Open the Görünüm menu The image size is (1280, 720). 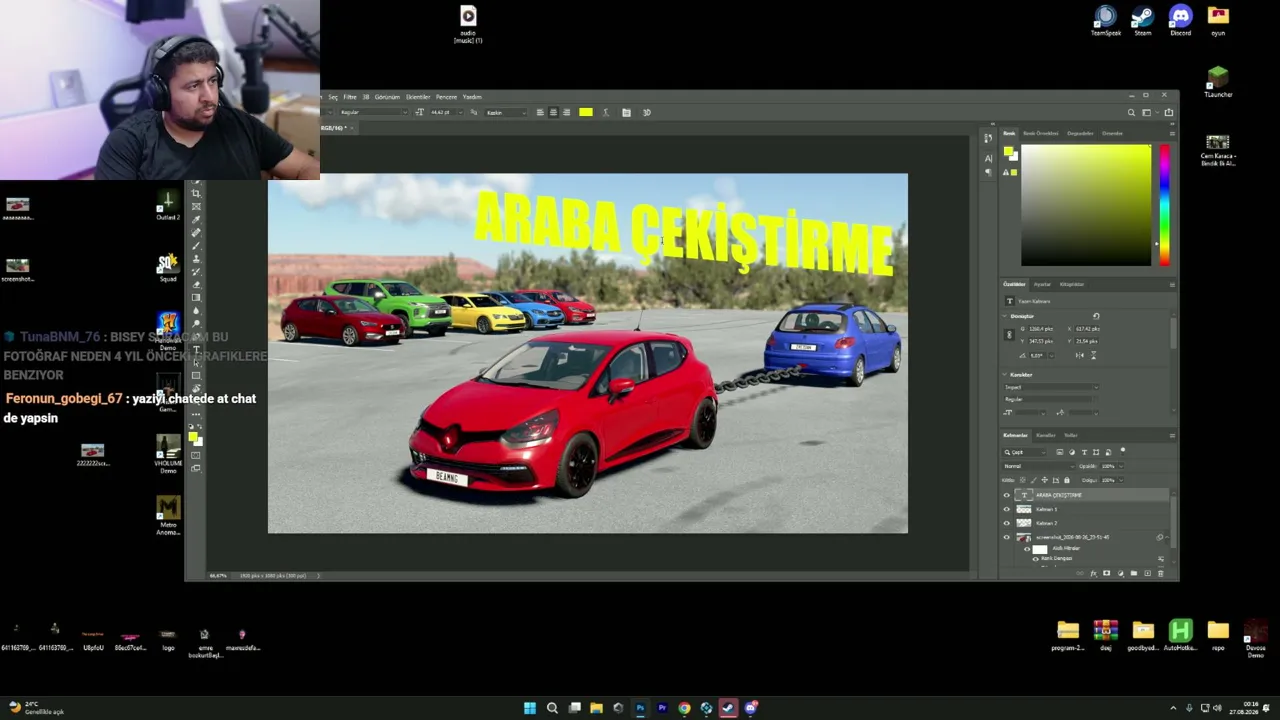click(387, 97)
